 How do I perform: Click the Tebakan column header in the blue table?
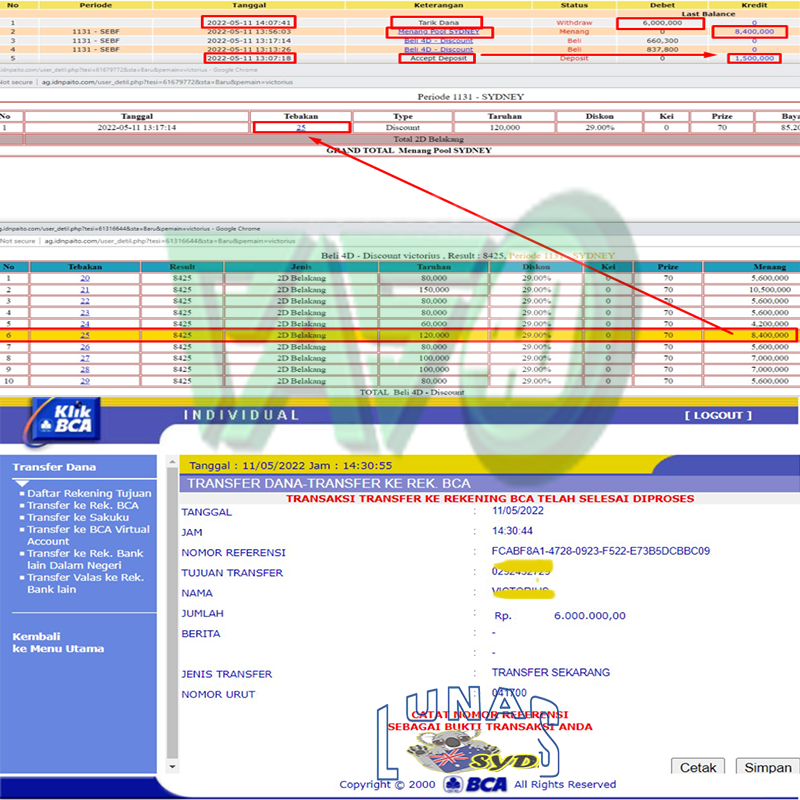85,267
